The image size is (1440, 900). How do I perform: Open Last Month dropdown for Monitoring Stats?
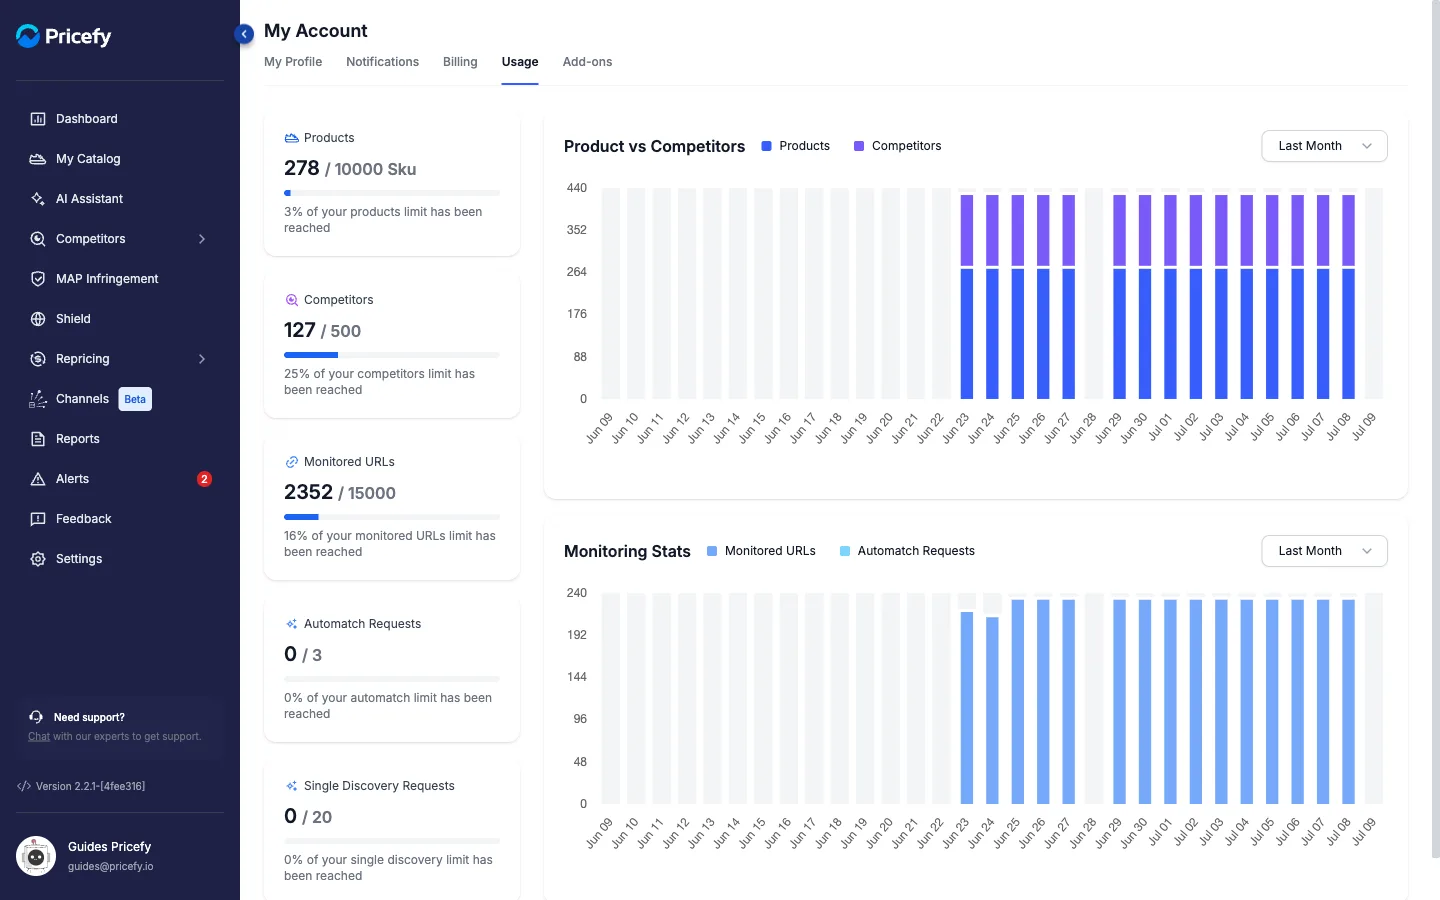[x=1324, y=551]
